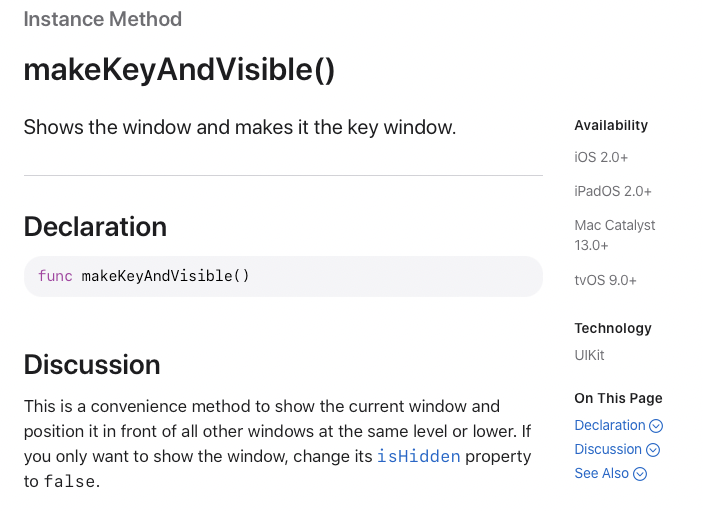Click the summary sentence about key window

(240, 127)
